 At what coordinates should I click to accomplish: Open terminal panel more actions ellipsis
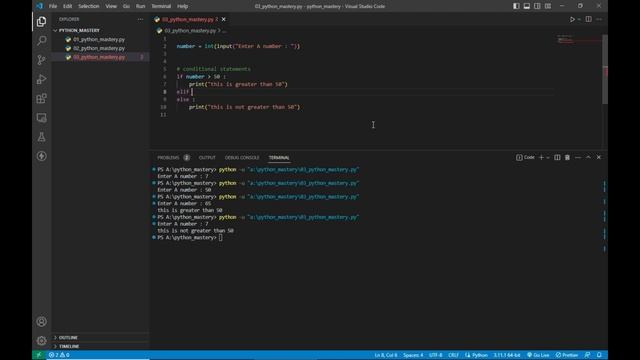(x=578, y=158)
